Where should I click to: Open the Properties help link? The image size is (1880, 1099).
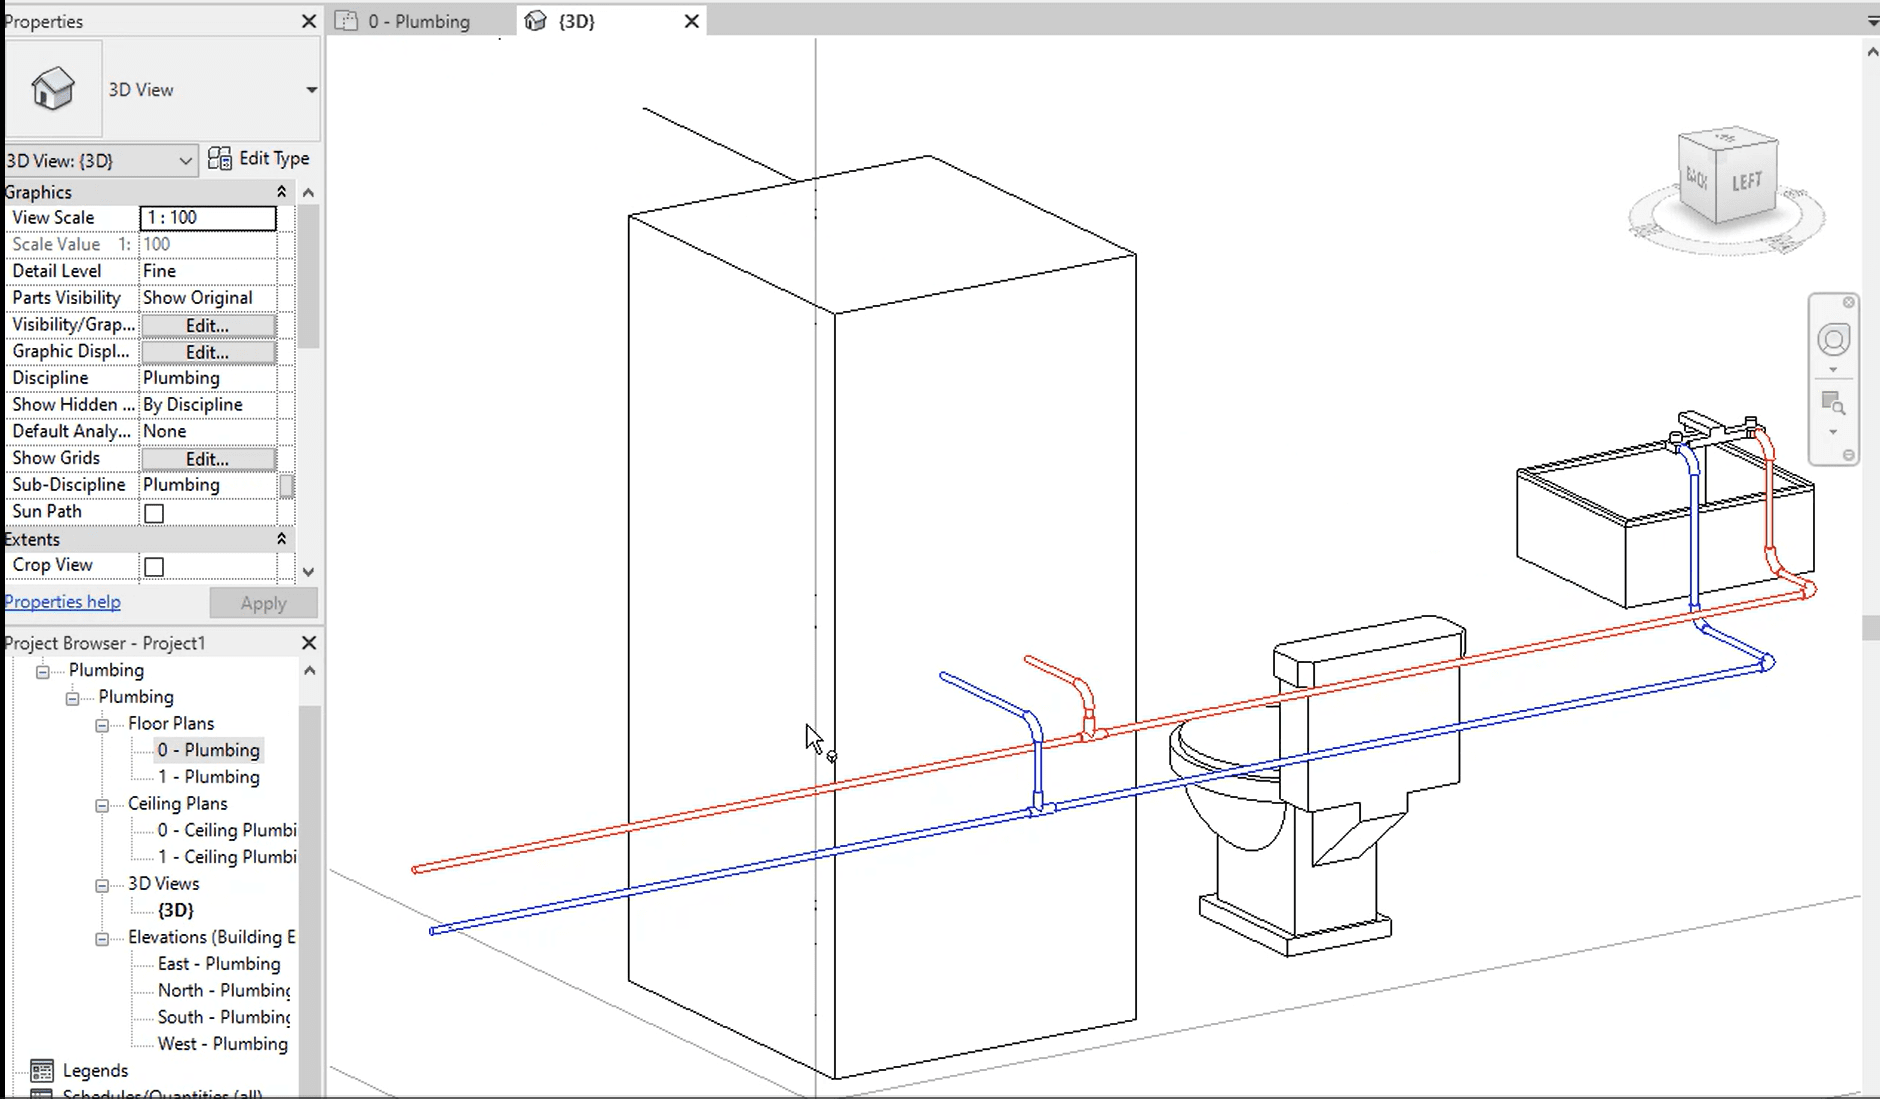62,601
